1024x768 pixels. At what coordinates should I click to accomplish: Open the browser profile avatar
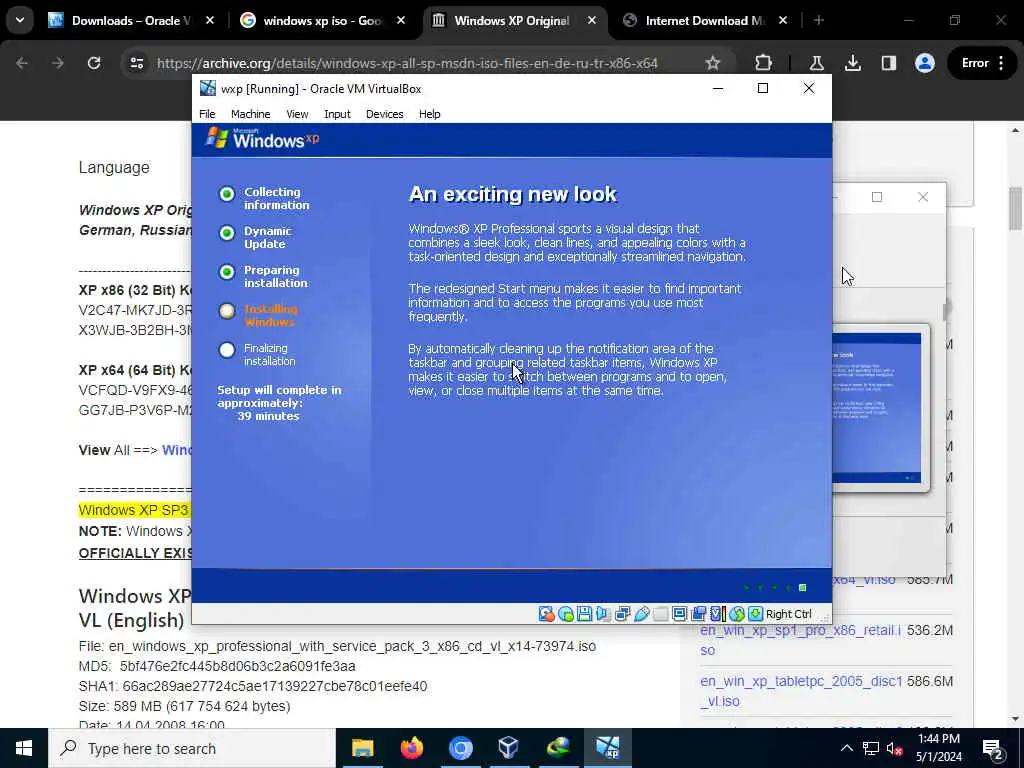tap(925, 63)
